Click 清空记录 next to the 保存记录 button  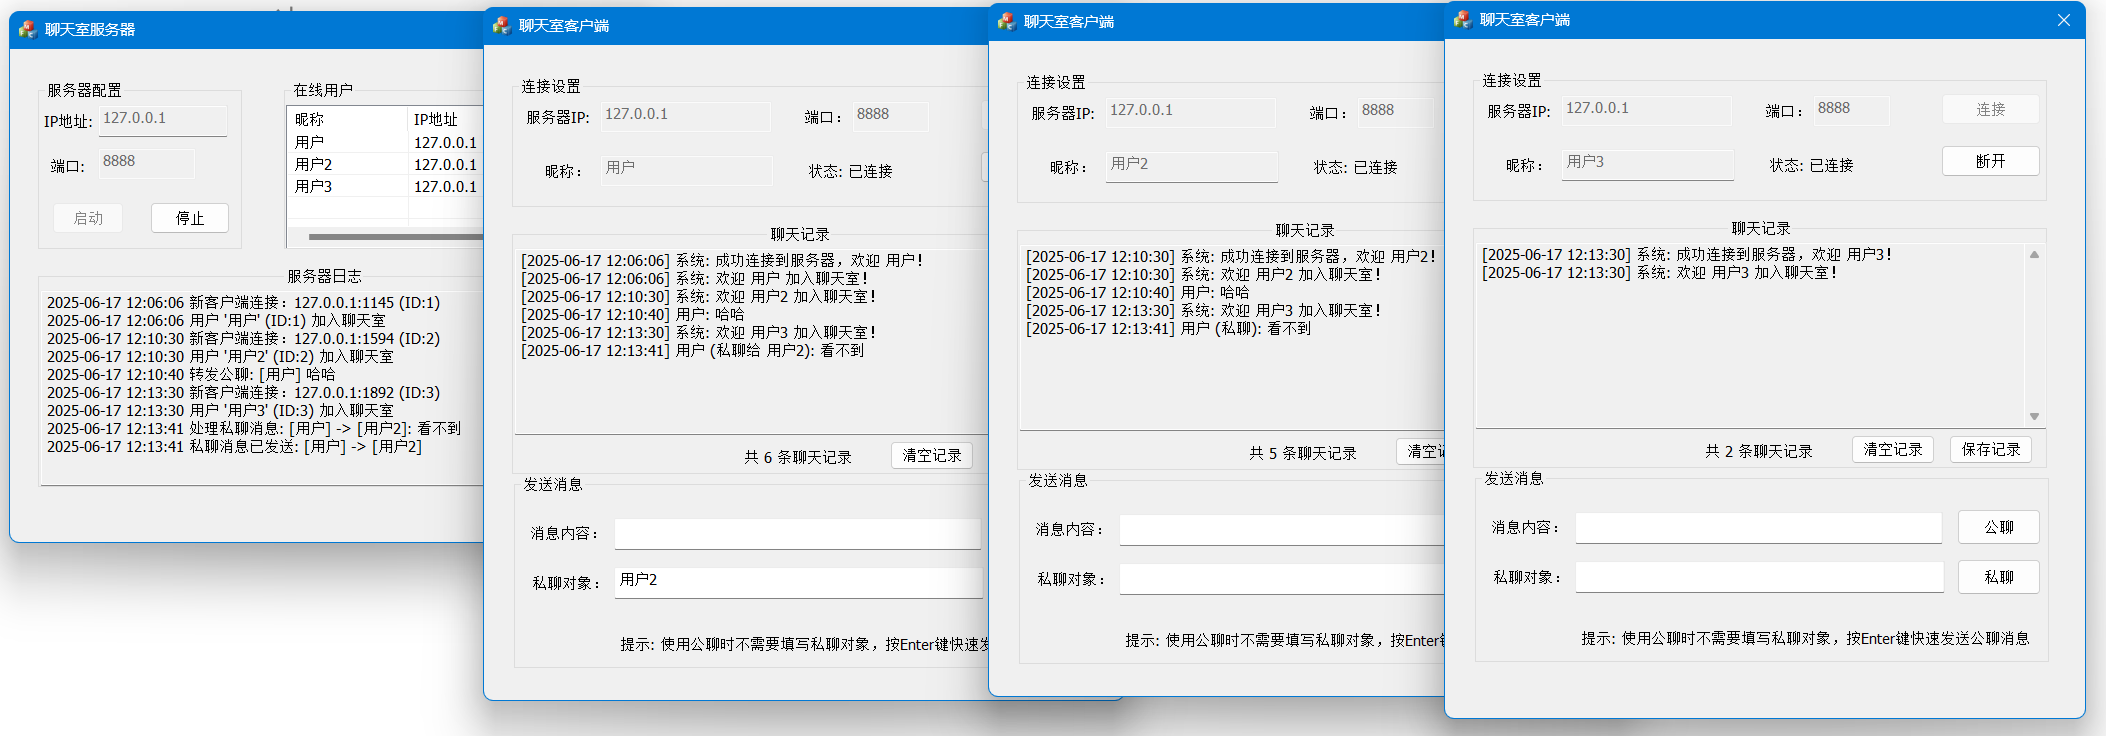(x=1892, y=450)
